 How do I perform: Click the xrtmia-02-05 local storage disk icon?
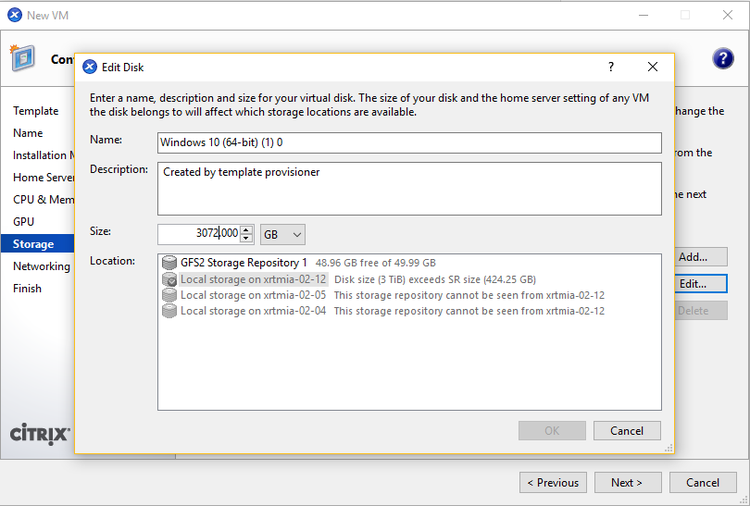tap(169, 295)
